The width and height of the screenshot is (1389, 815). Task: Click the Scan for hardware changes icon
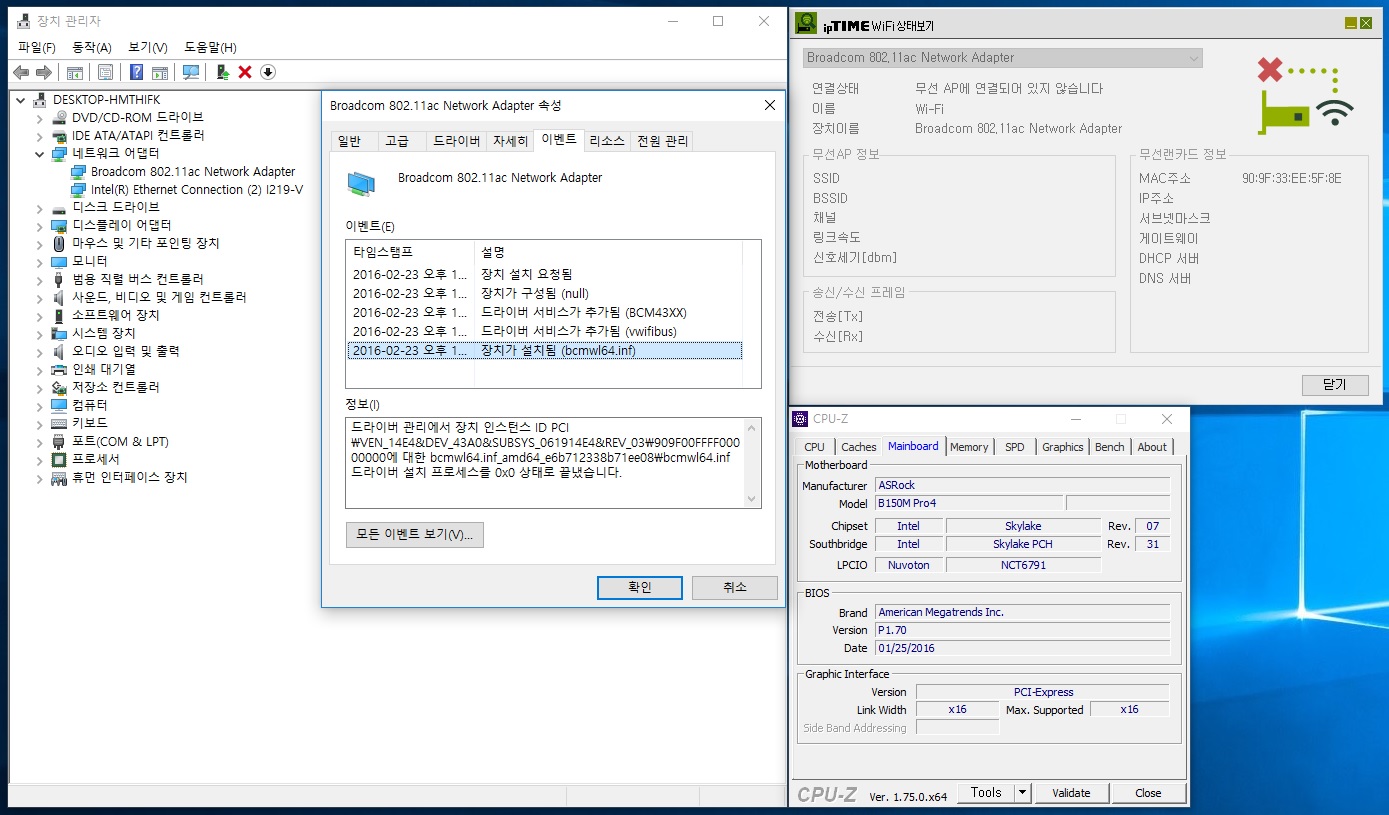click(190, 72)
